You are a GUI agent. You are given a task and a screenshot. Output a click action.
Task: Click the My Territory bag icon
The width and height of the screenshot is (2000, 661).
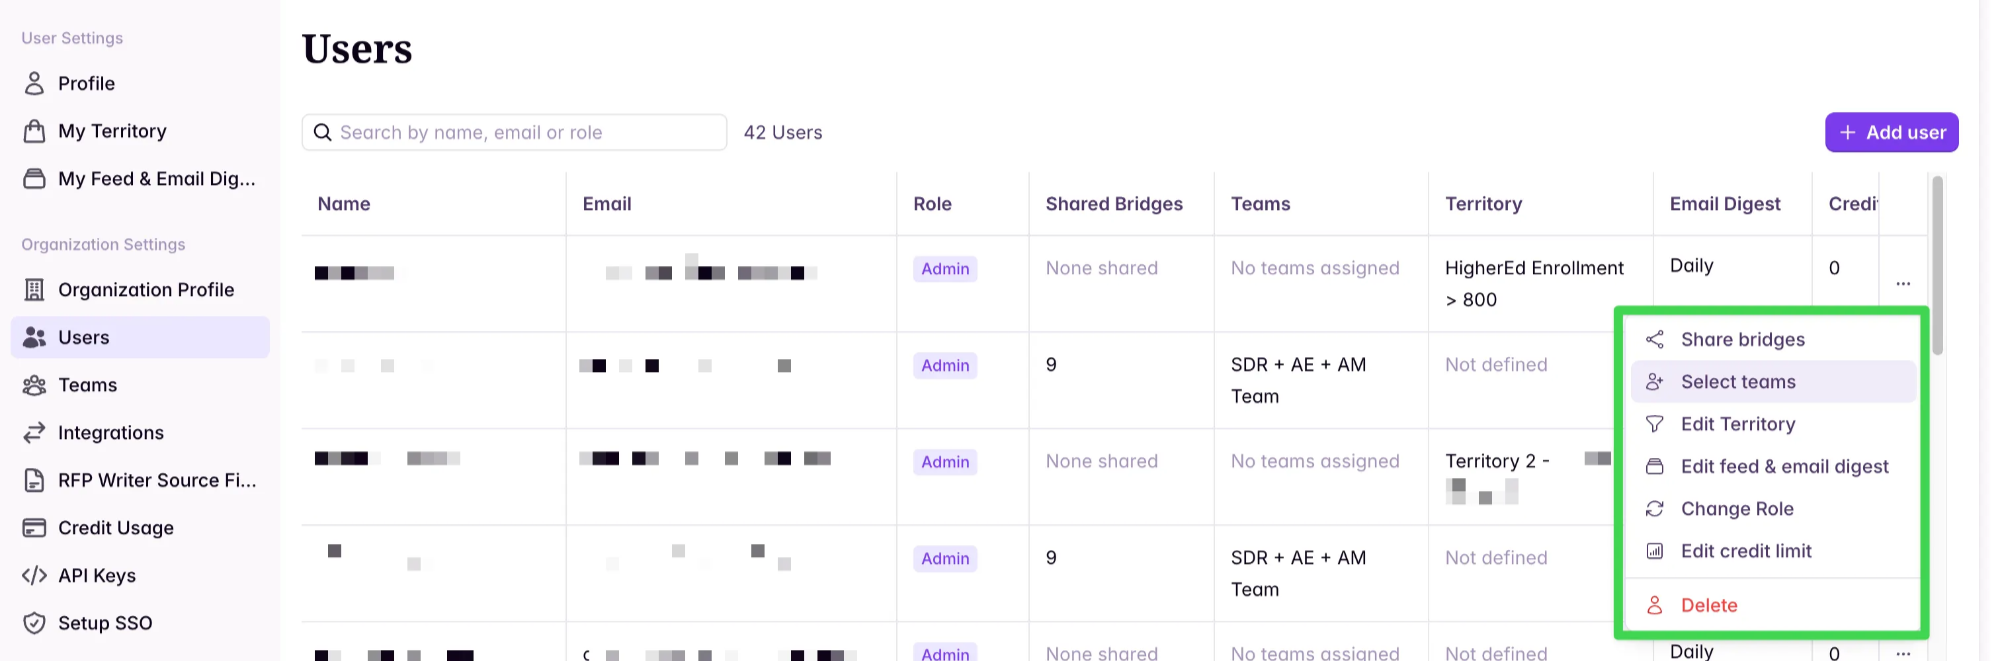point(34,131)
